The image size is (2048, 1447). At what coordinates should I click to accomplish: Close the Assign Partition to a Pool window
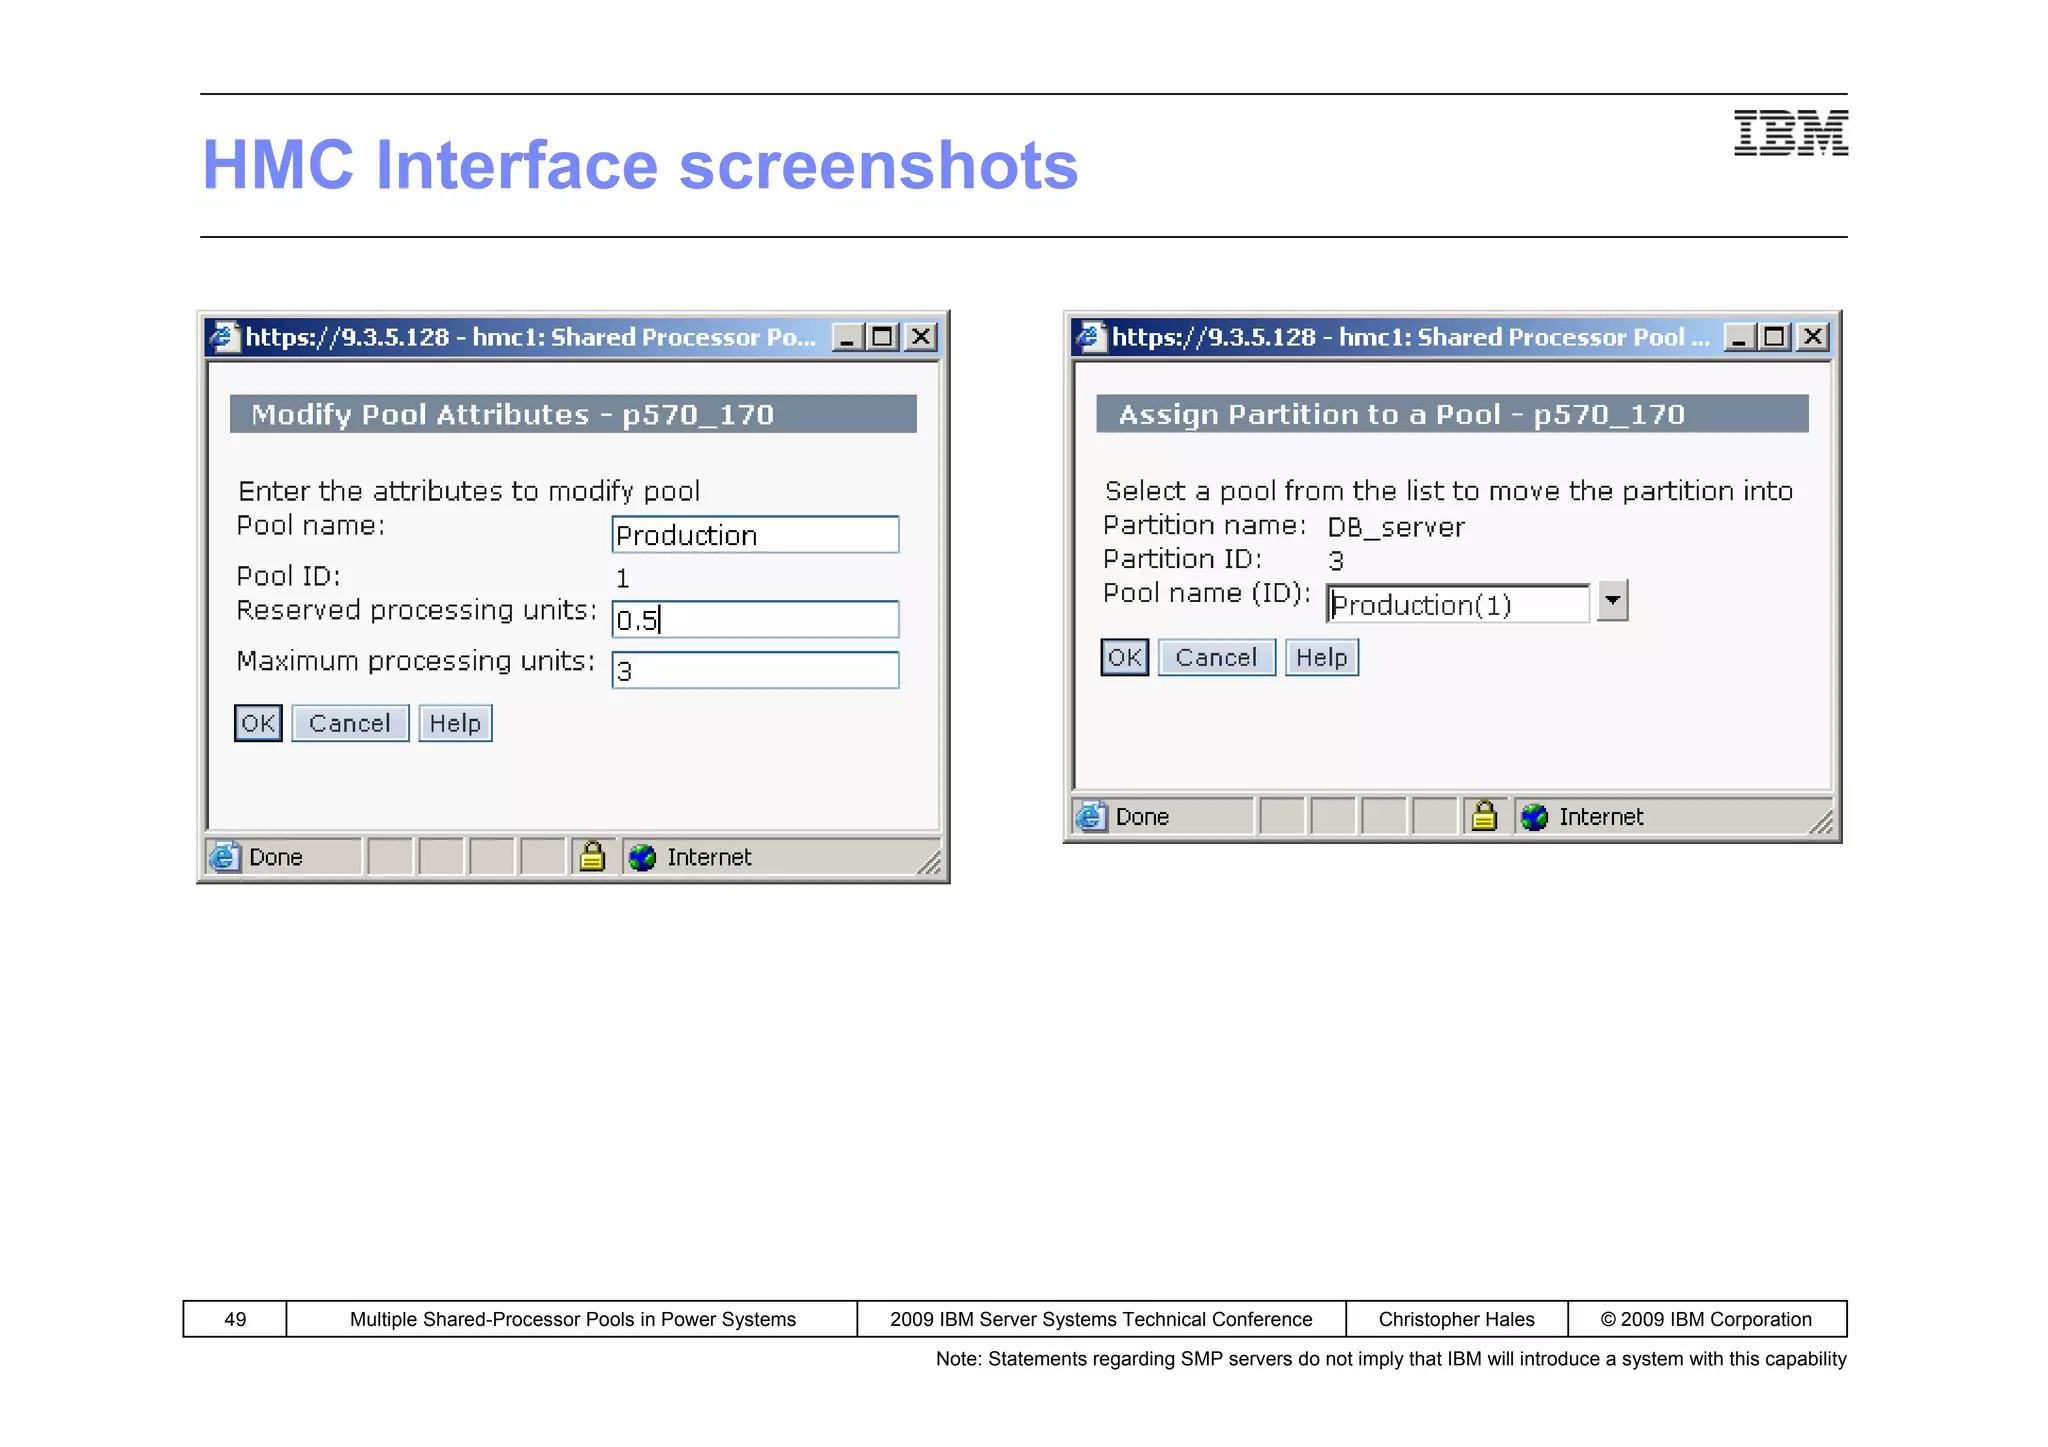tap(1812, 337)
